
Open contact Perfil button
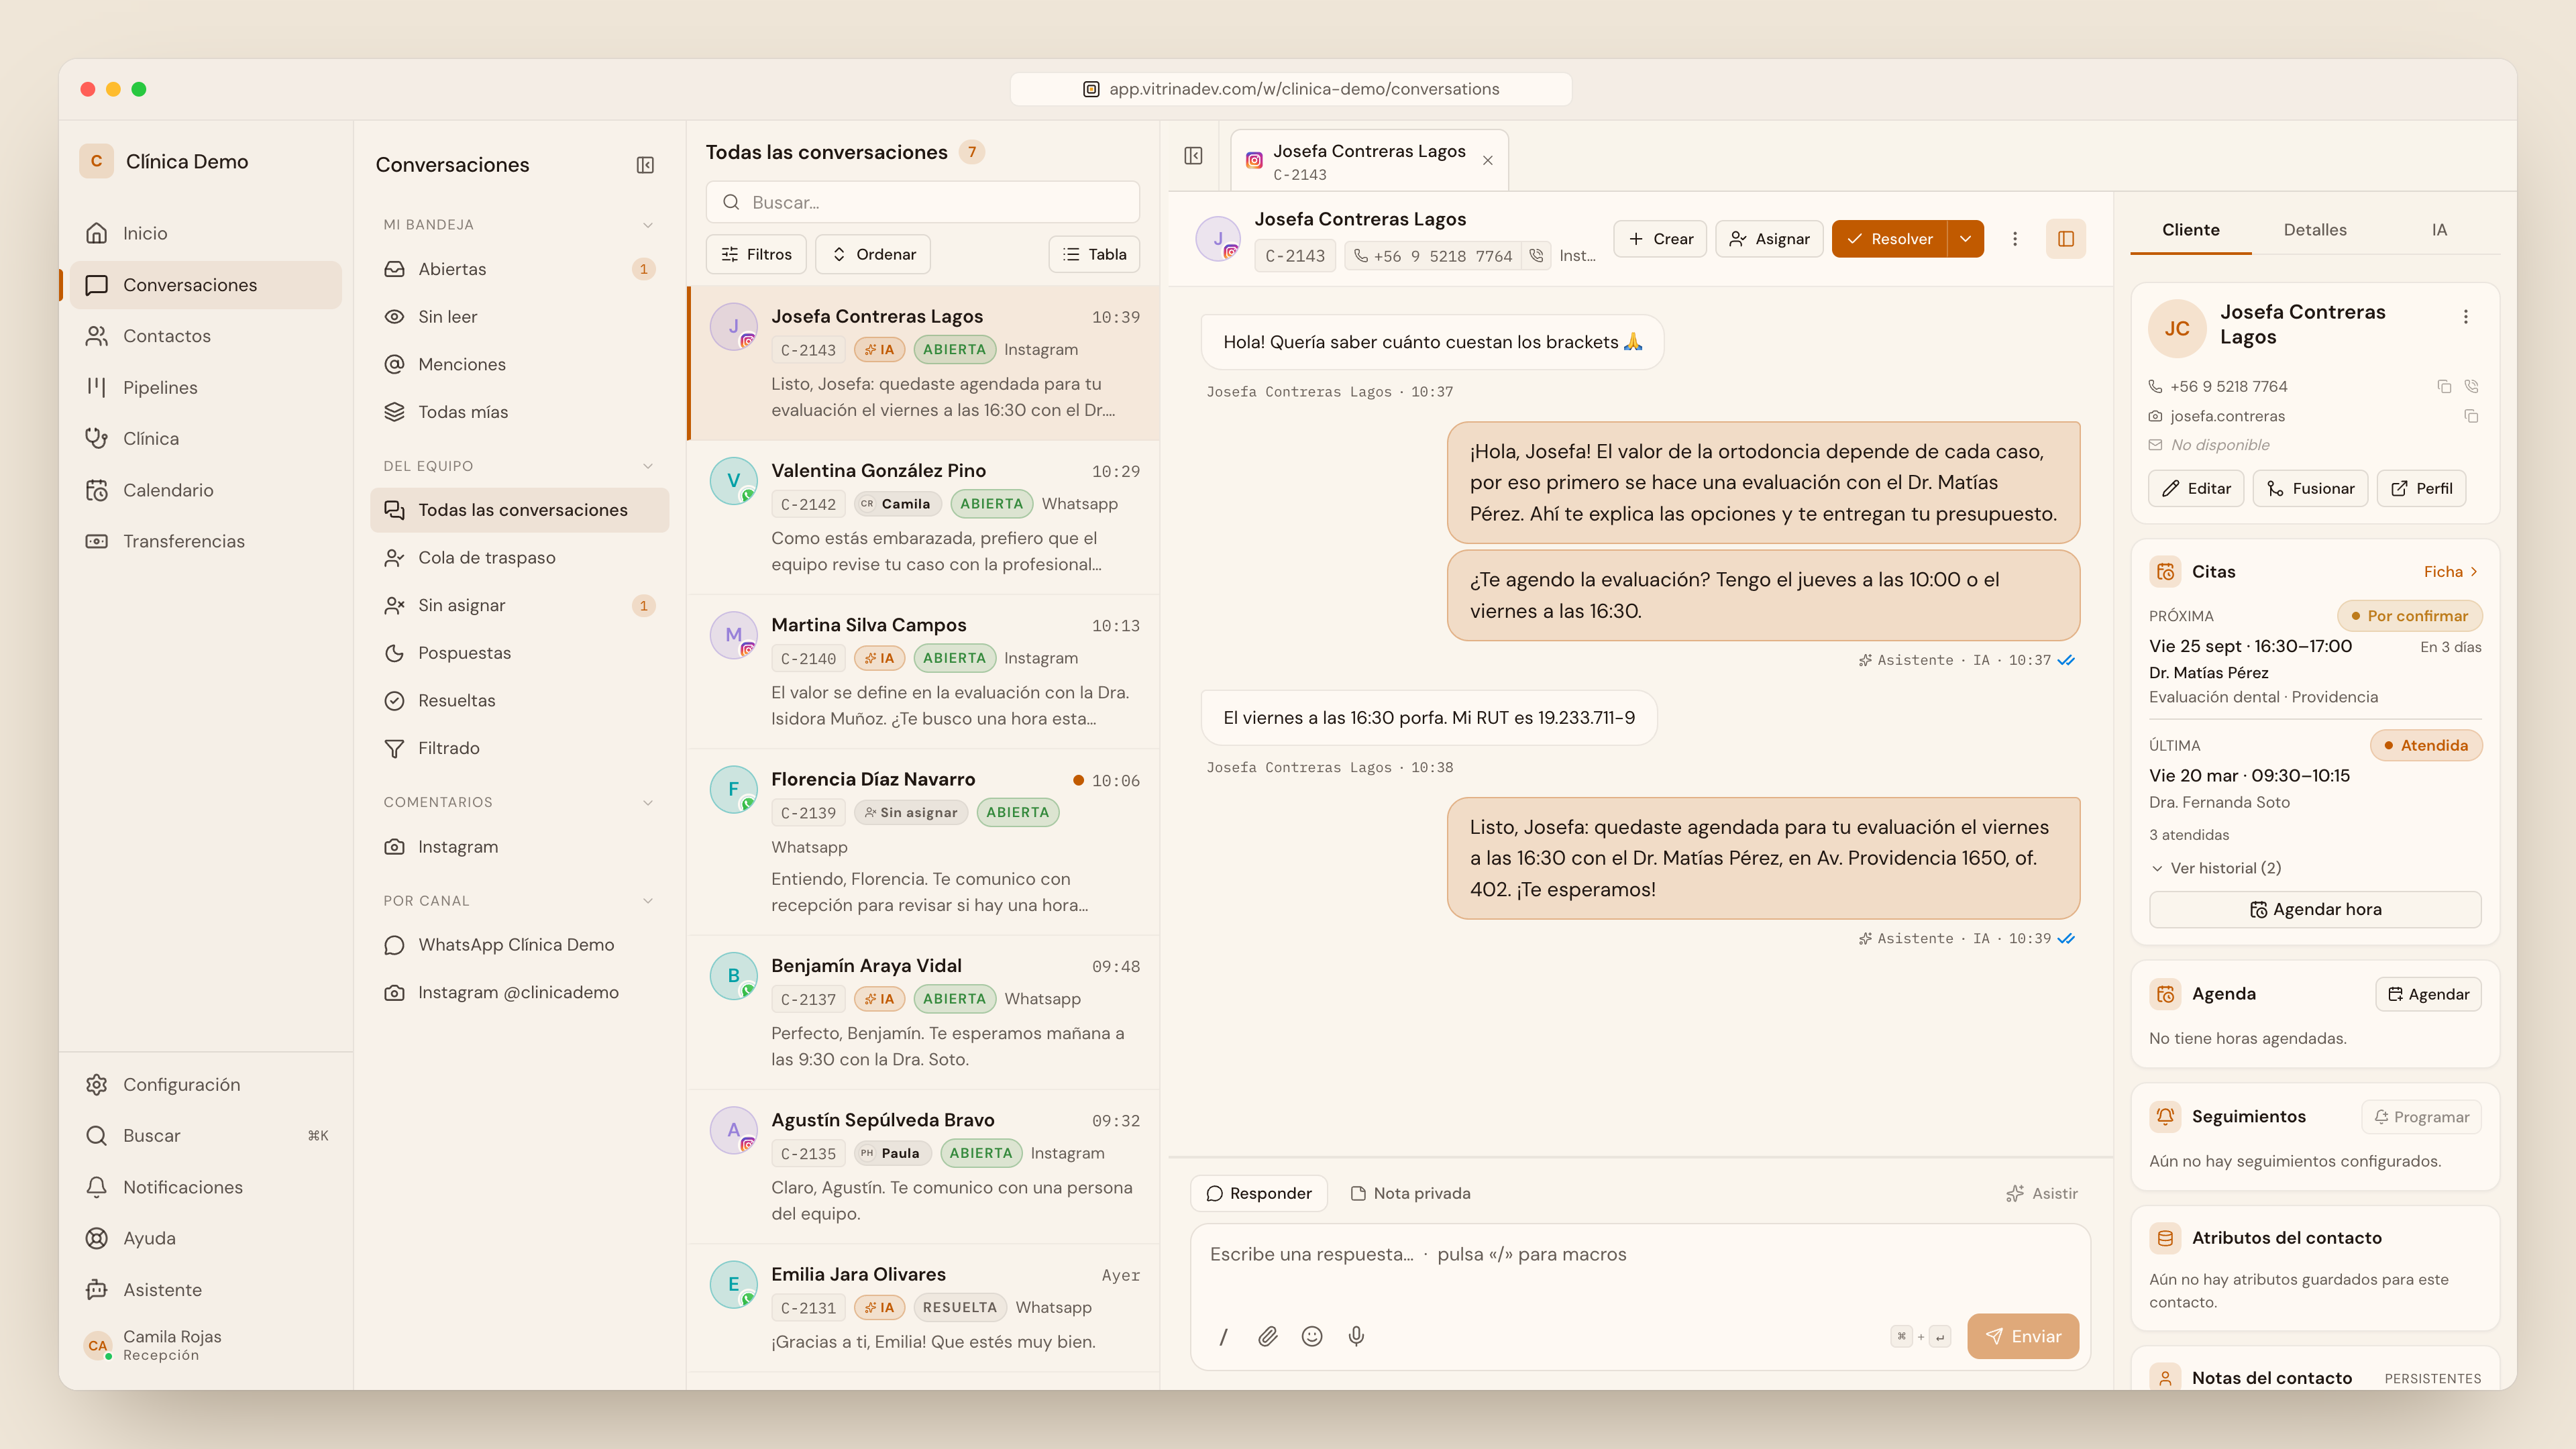pyautogui.click(x=2421, y=488)
